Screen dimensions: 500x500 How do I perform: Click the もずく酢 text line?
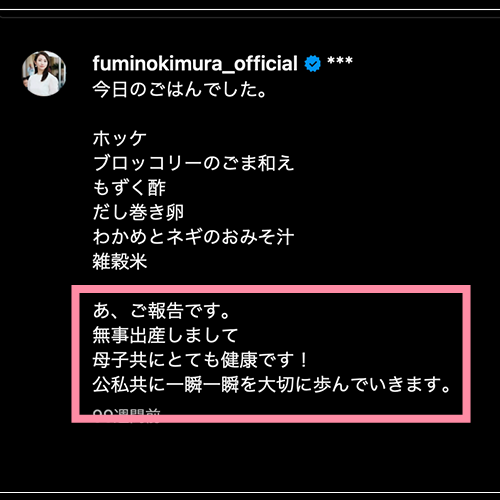click(129, 188)
